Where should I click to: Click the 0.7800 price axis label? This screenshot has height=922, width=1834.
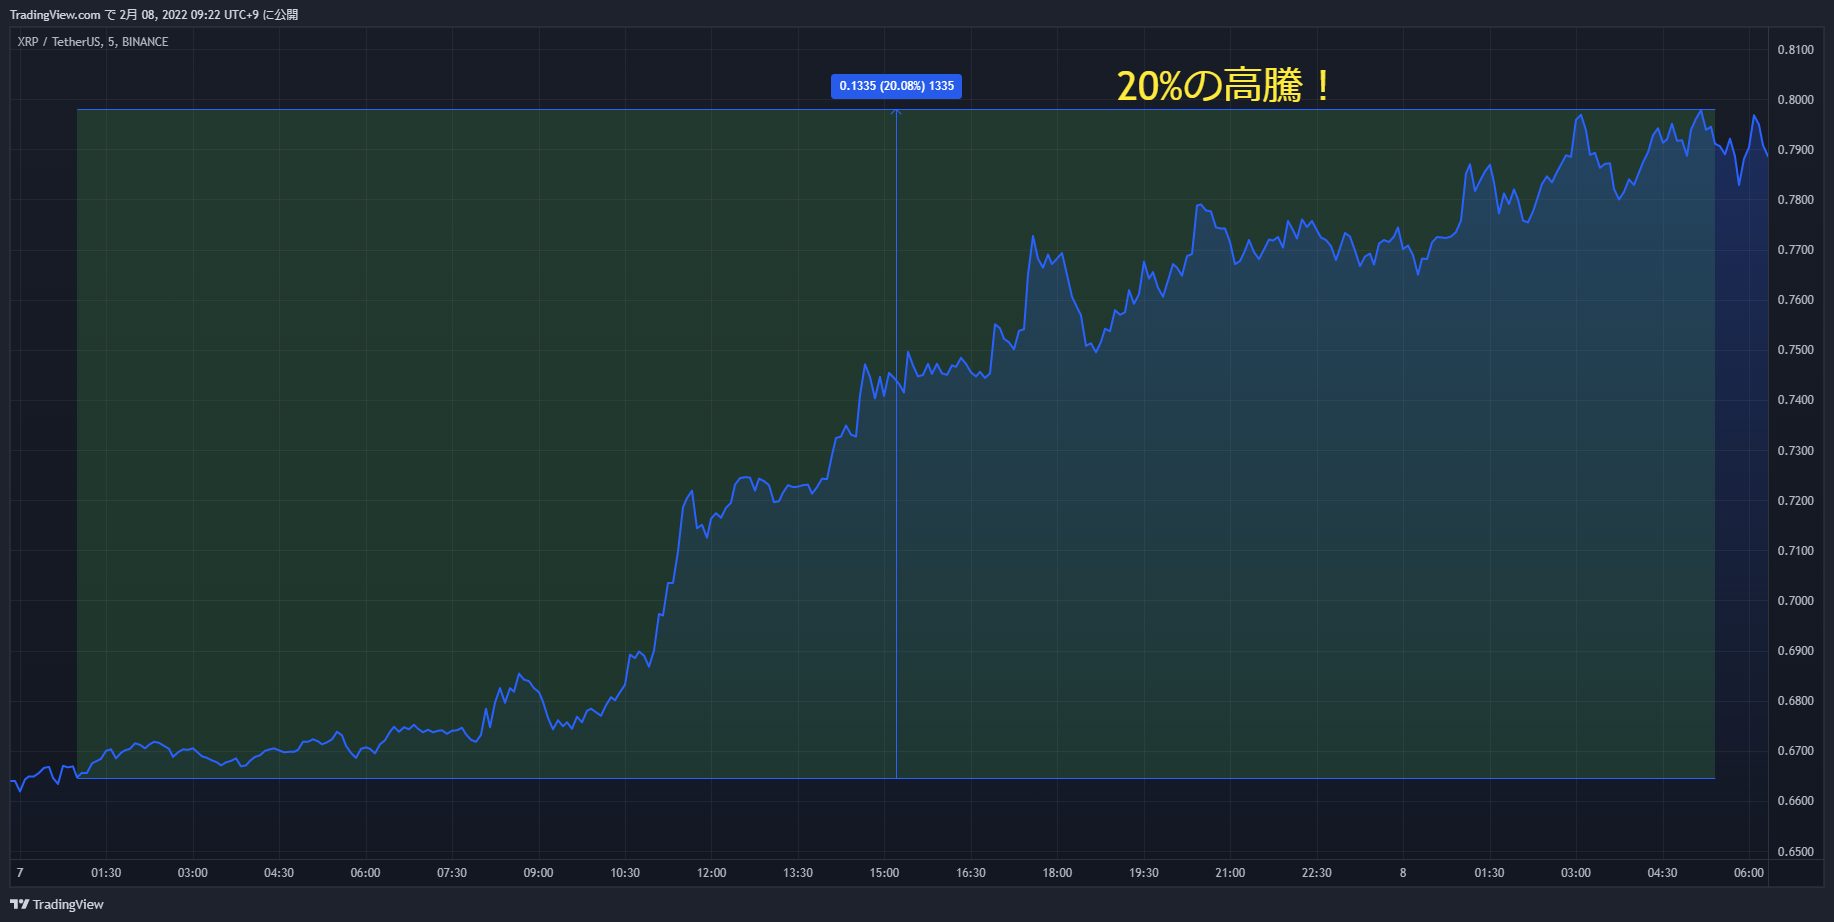(1795, 200)
